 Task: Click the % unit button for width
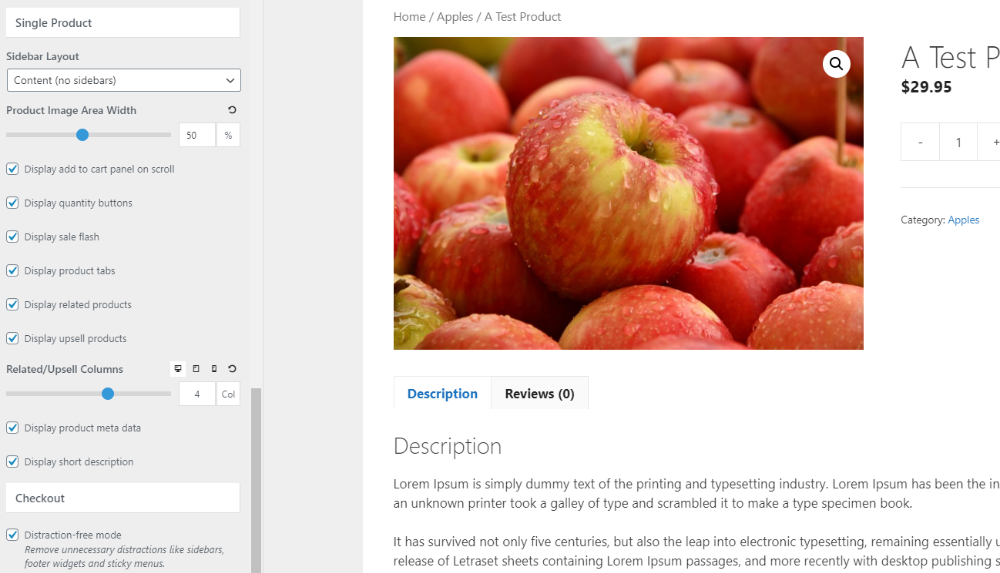228,135
